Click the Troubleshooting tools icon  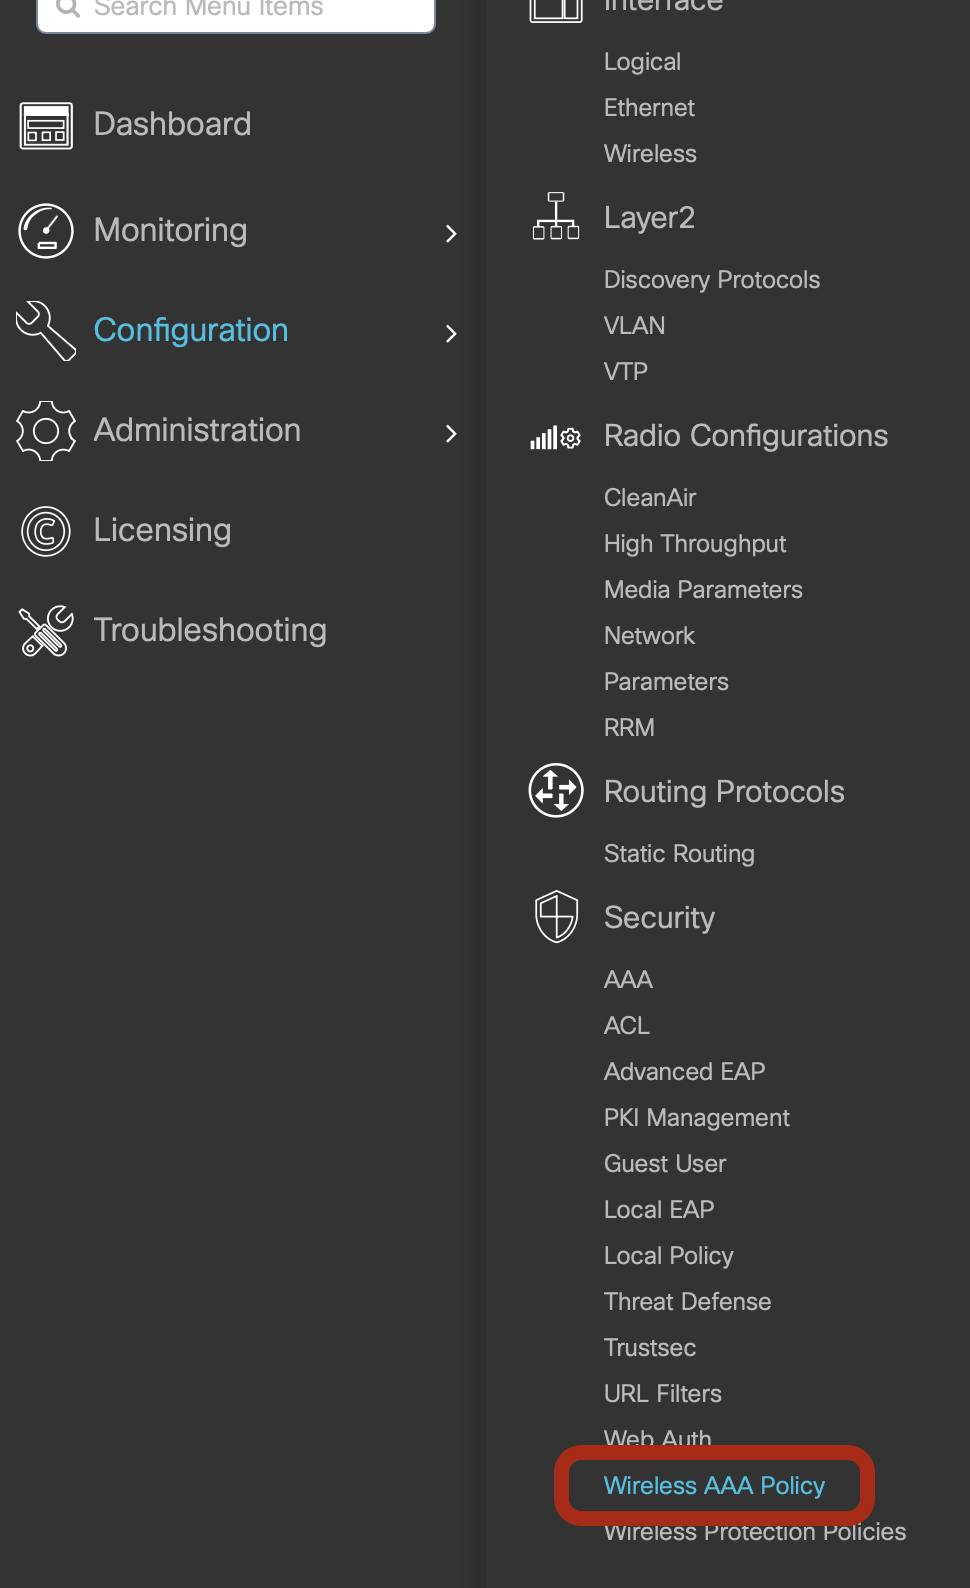46,631
